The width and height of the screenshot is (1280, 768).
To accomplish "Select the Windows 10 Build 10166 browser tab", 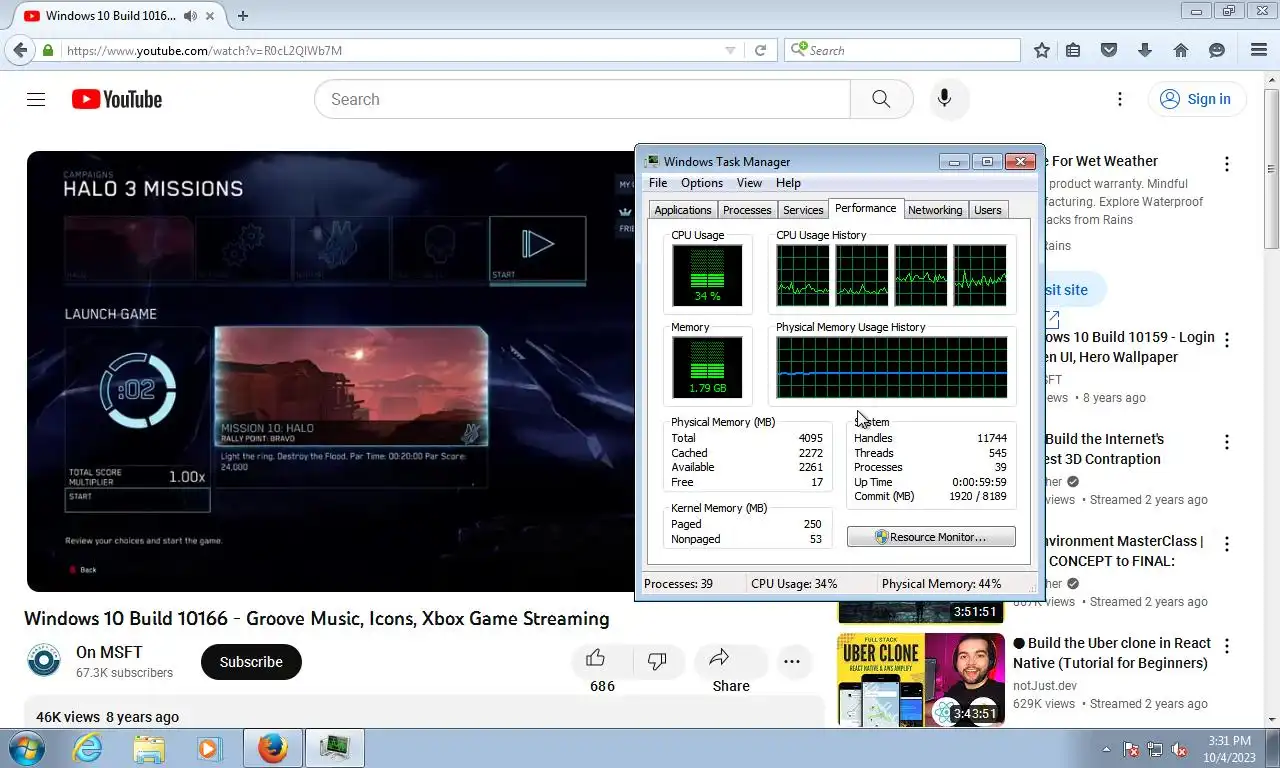I will (x=118, y=16).
